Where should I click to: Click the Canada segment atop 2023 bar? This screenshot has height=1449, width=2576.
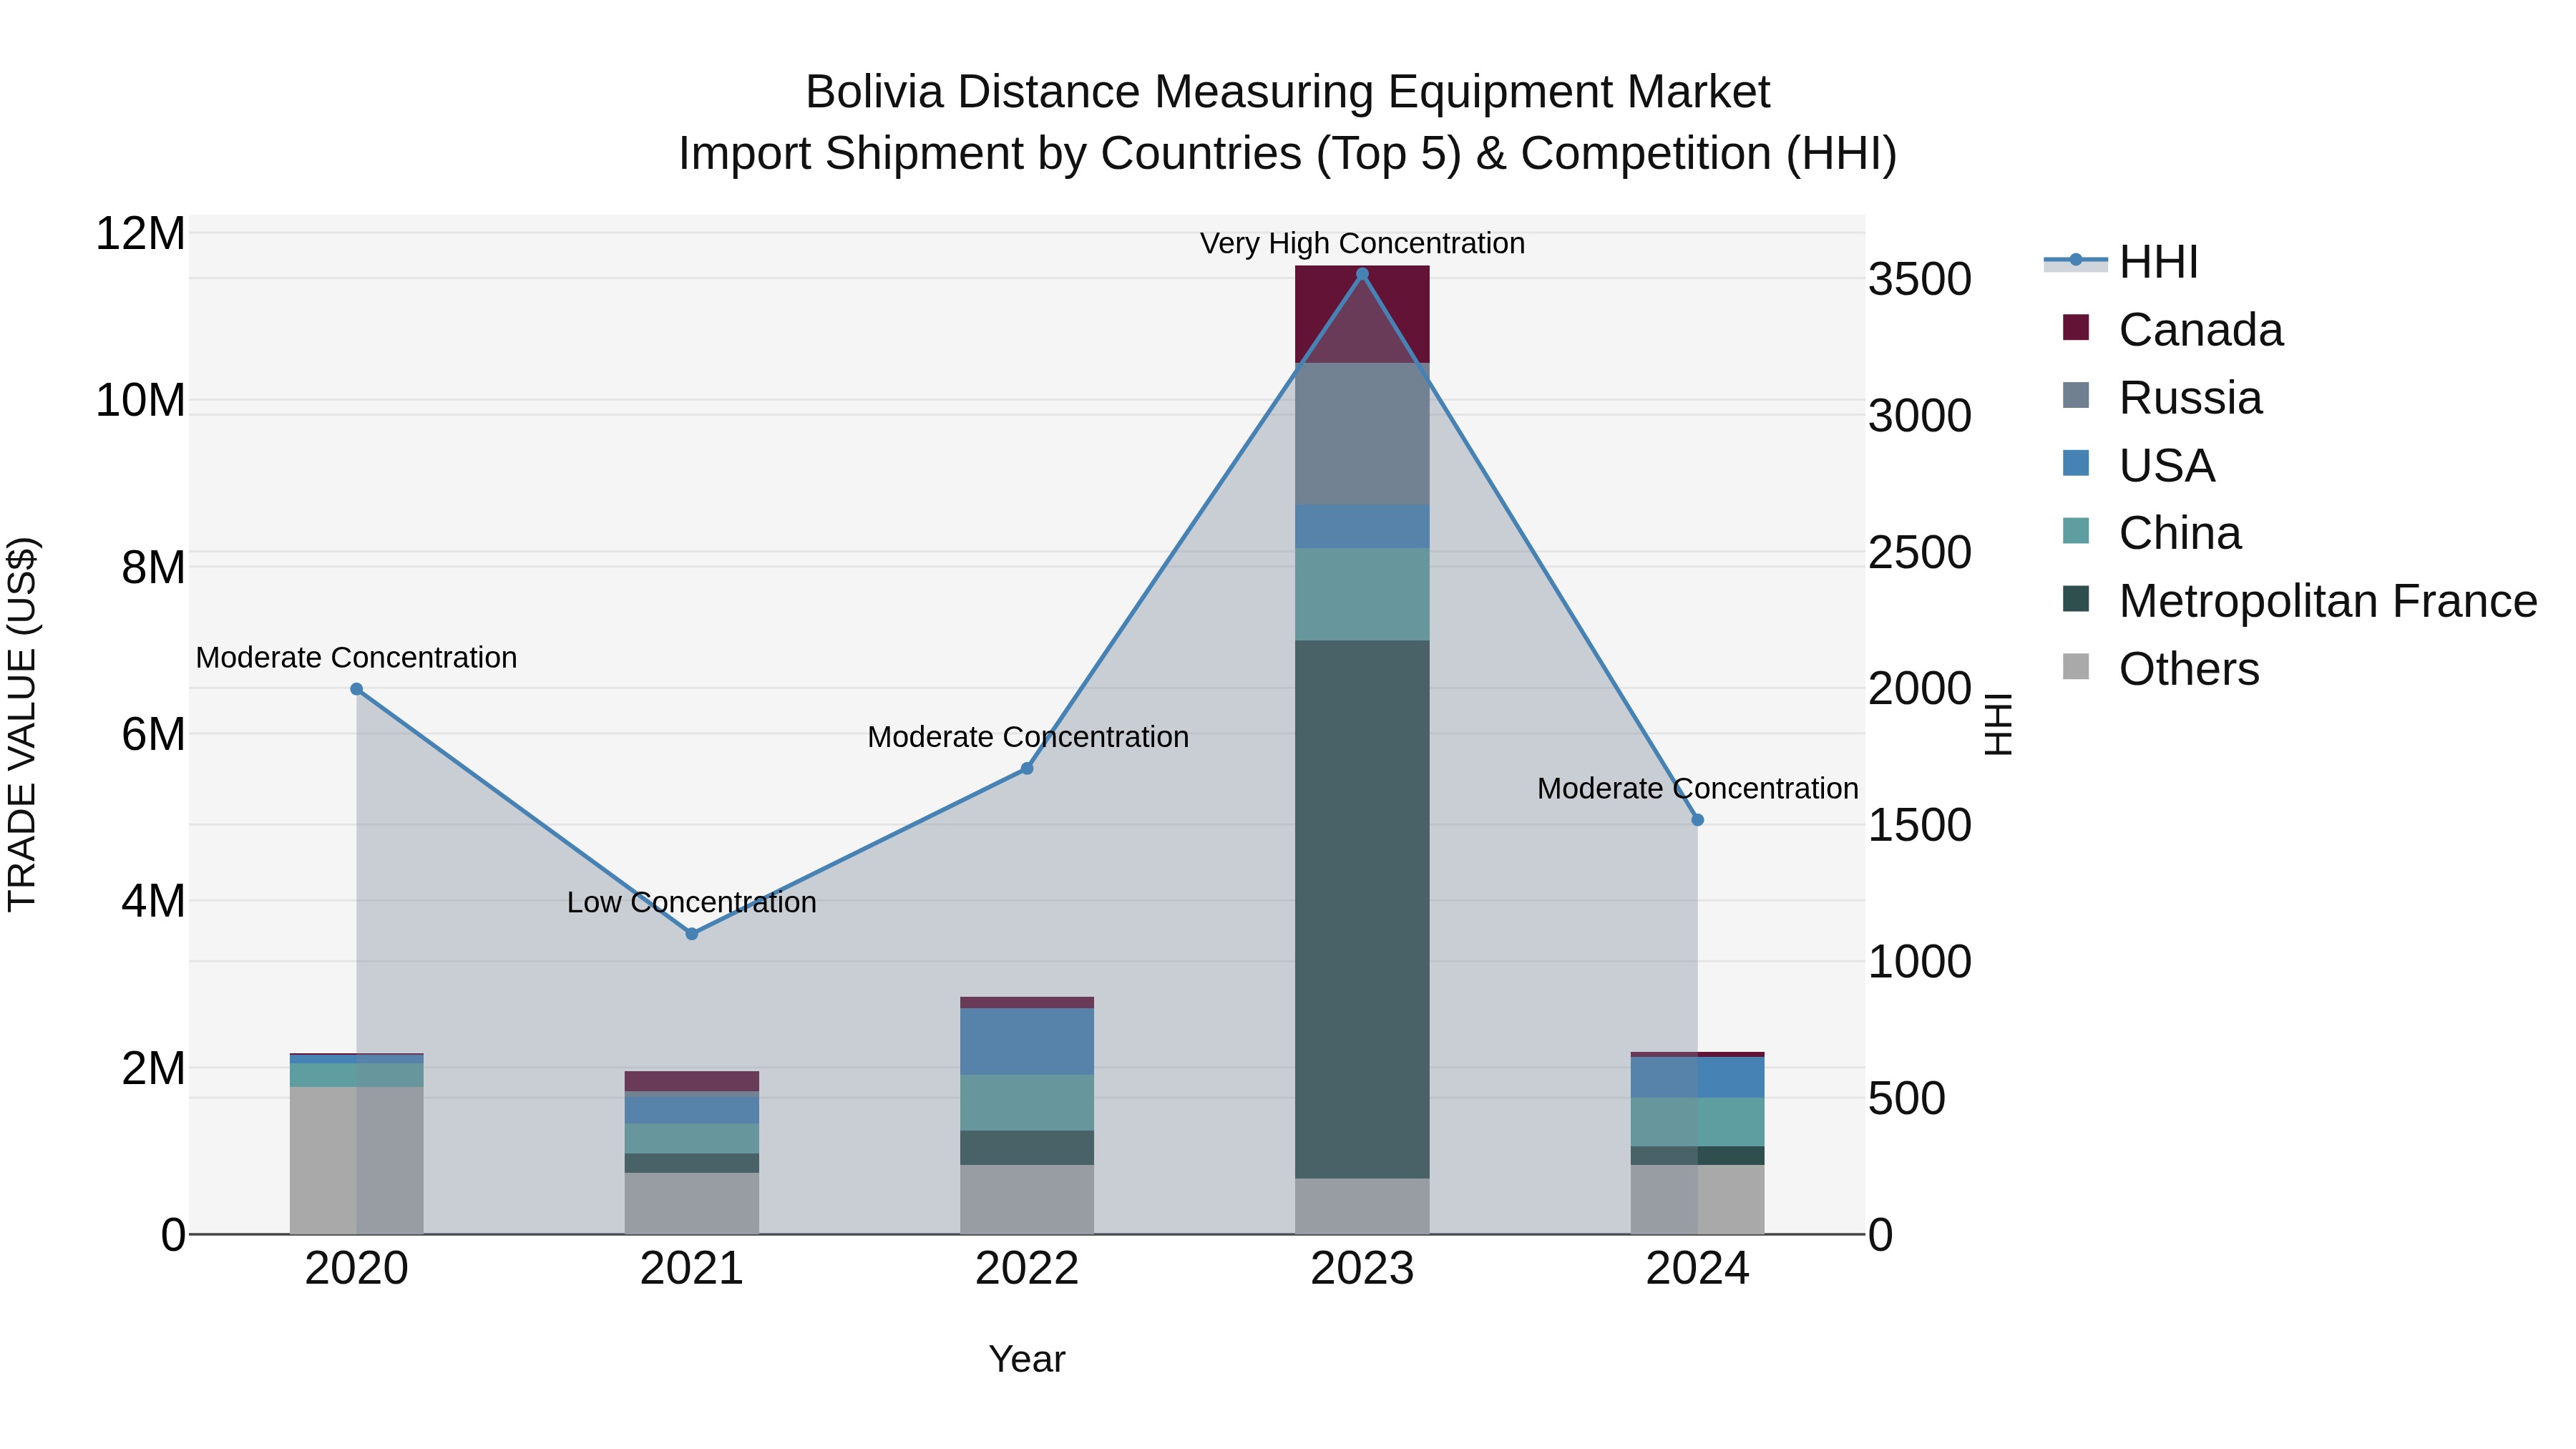click(1362, 314)
